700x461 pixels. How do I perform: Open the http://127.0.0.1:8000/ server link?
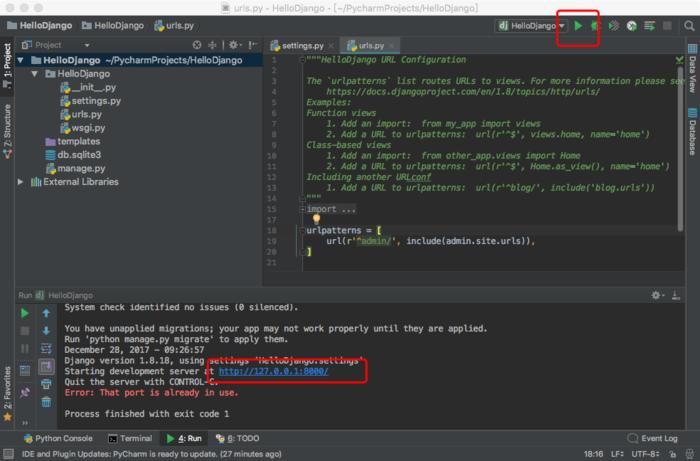pos(273,371)
